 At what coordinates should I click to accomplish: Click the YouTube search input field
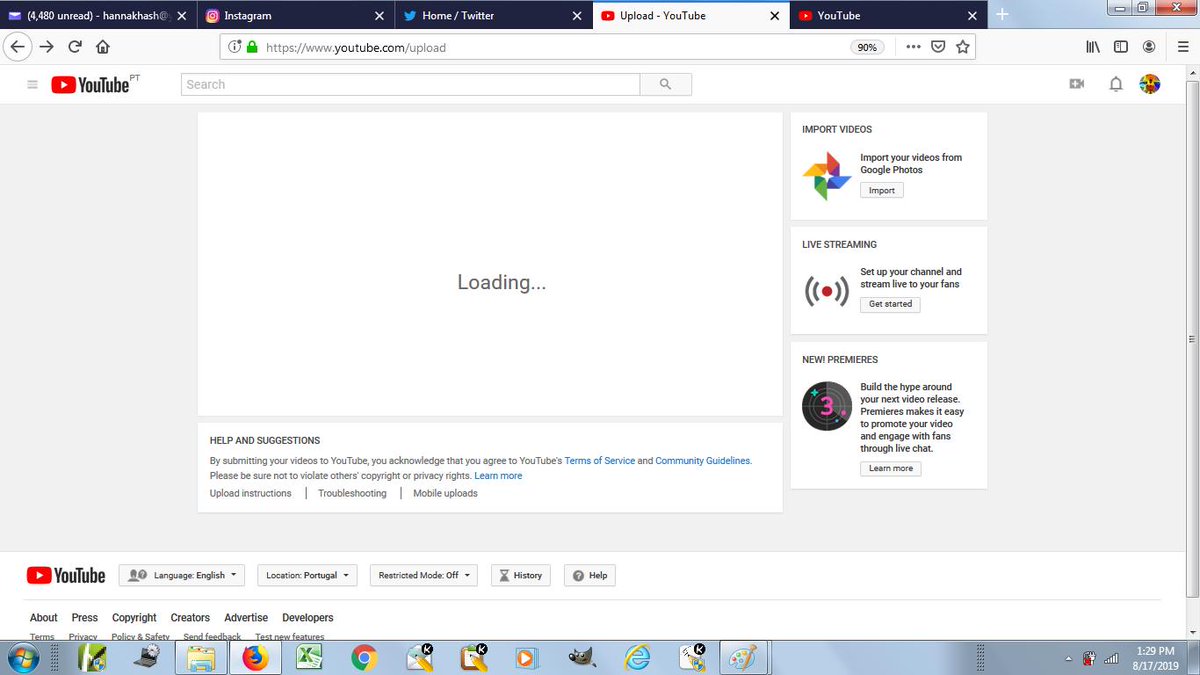411,85
